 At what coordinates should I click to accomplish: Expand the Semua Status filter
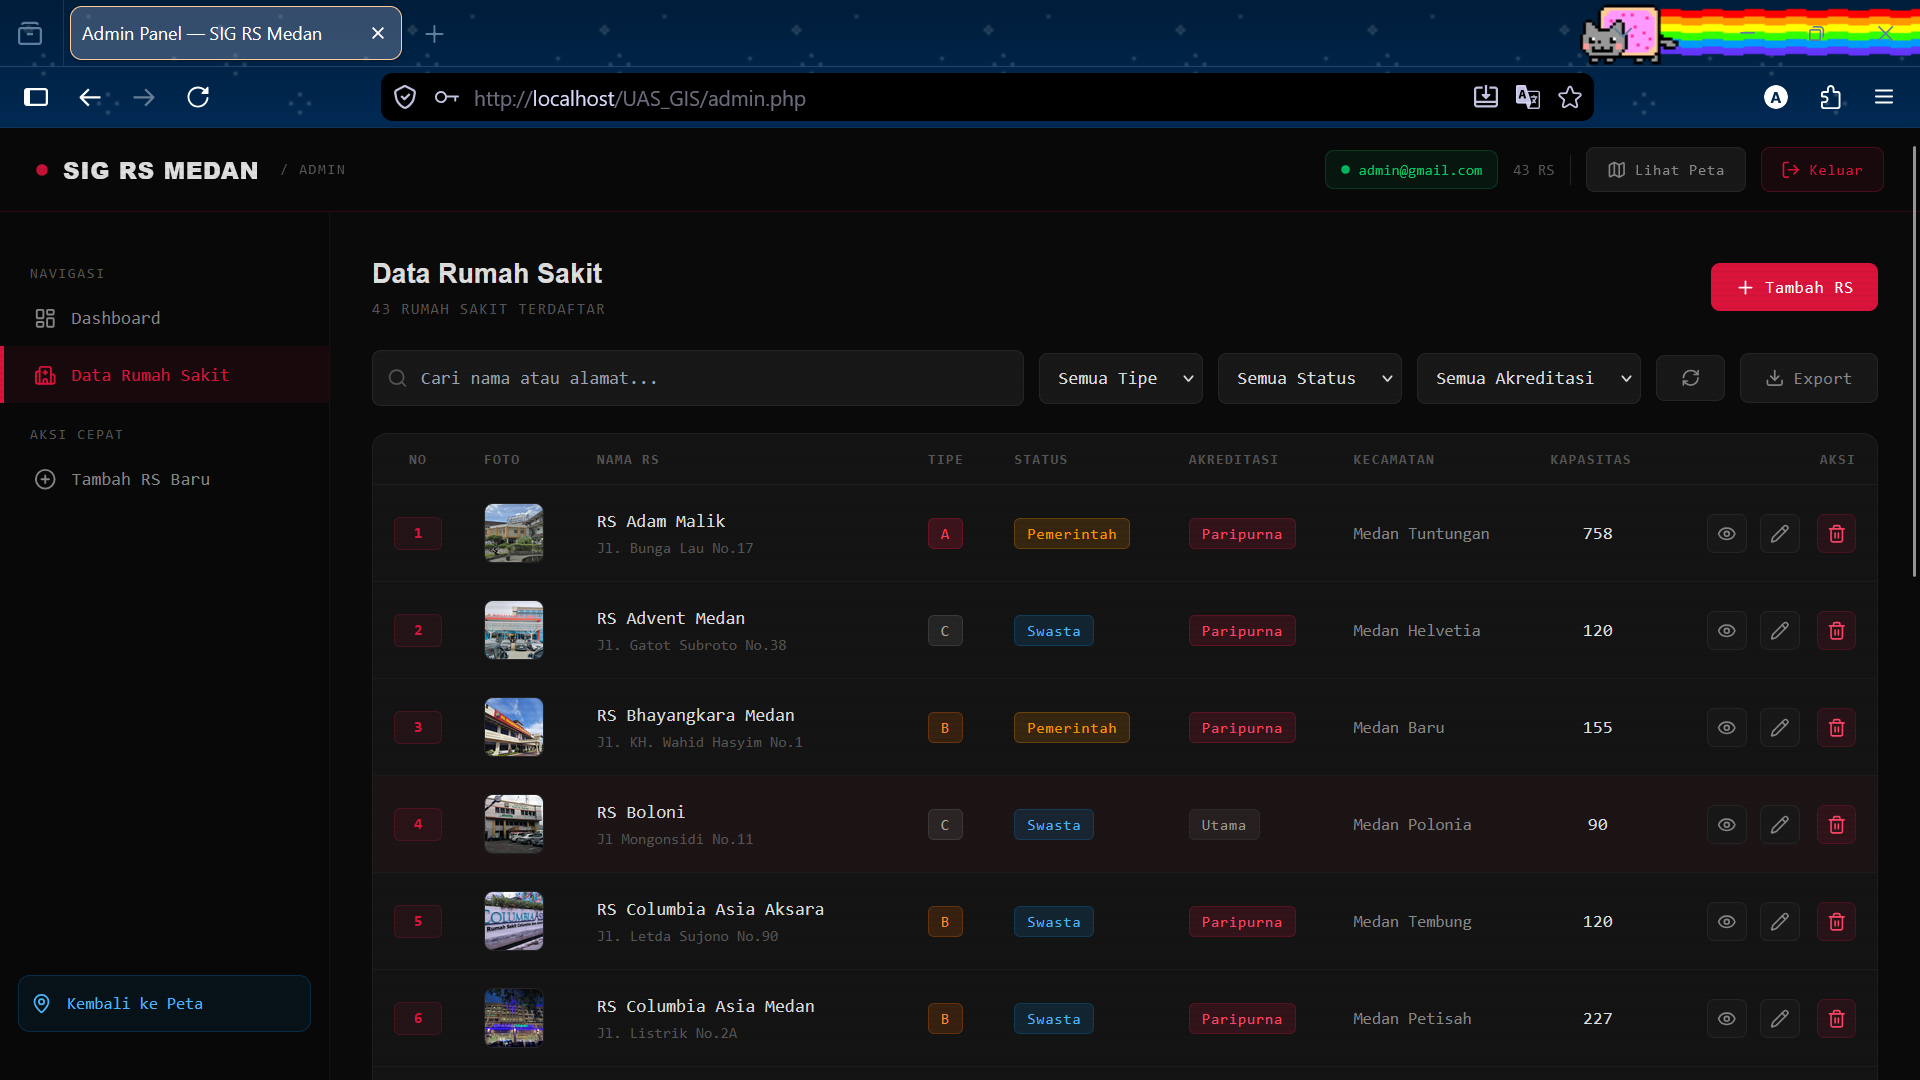(1309, 378)
